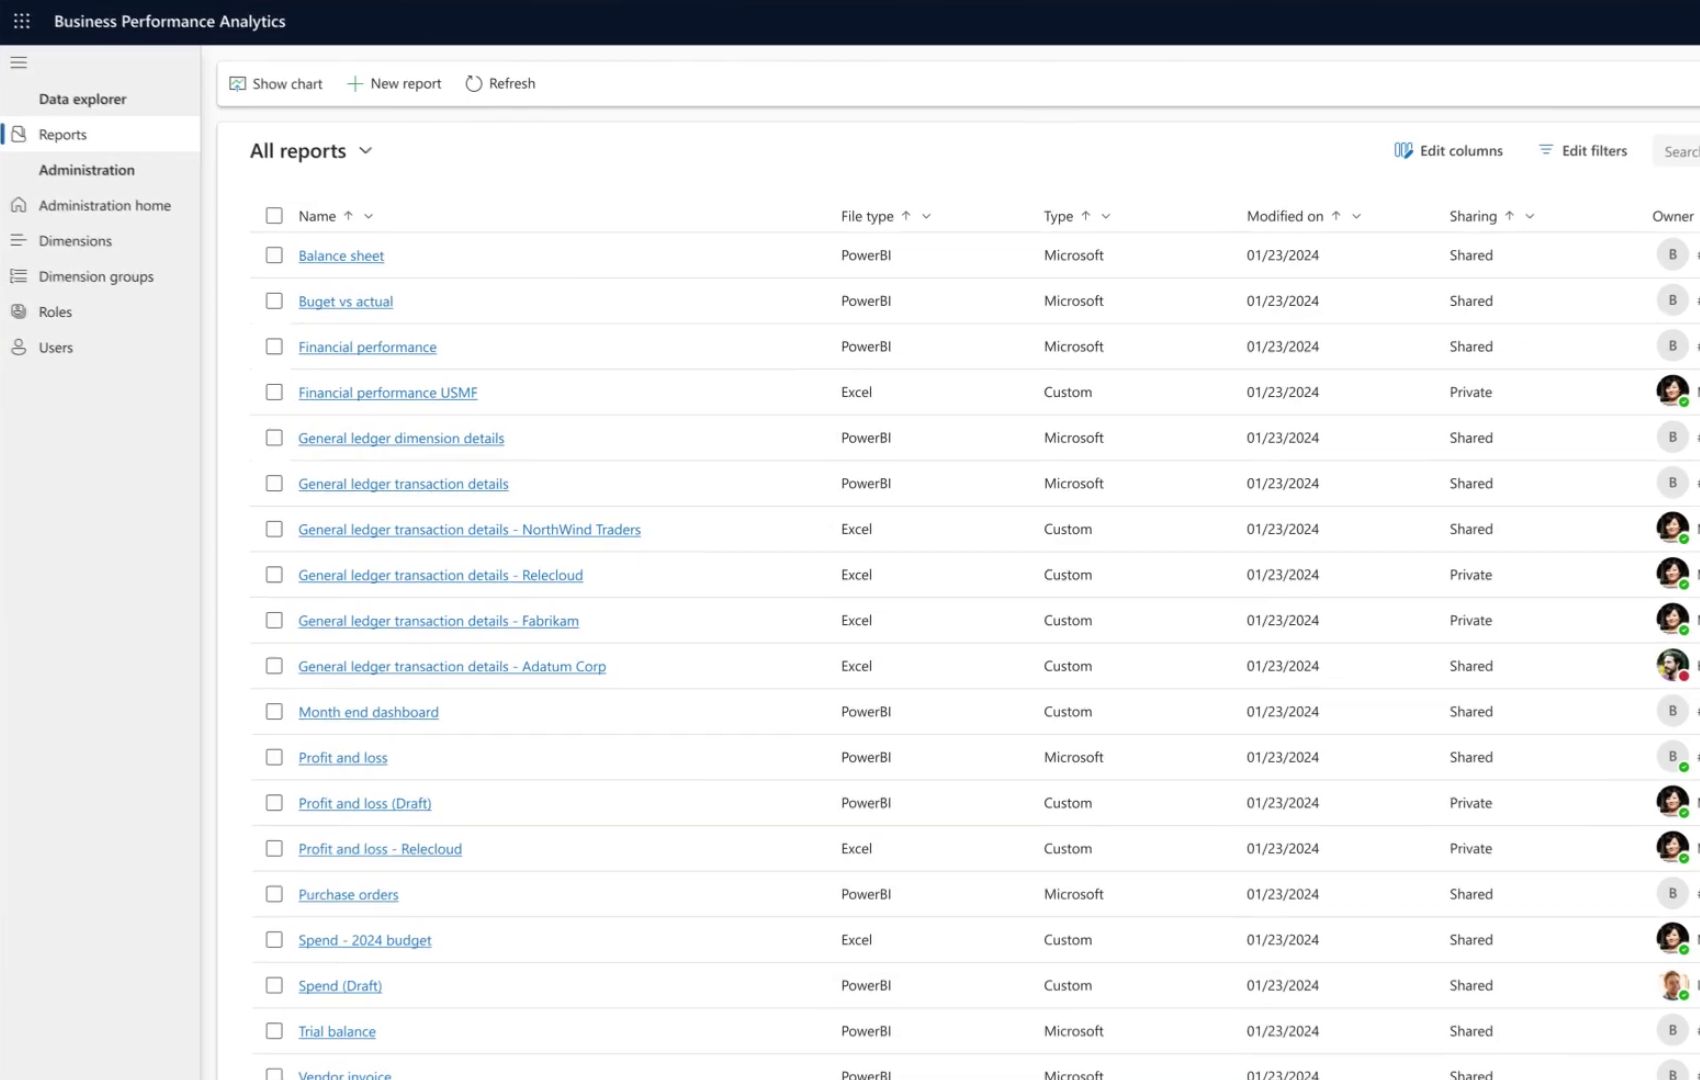Check the Buget vs actual row checkbox
Screen dimensions: 1700x1080
tap(274, 301)
